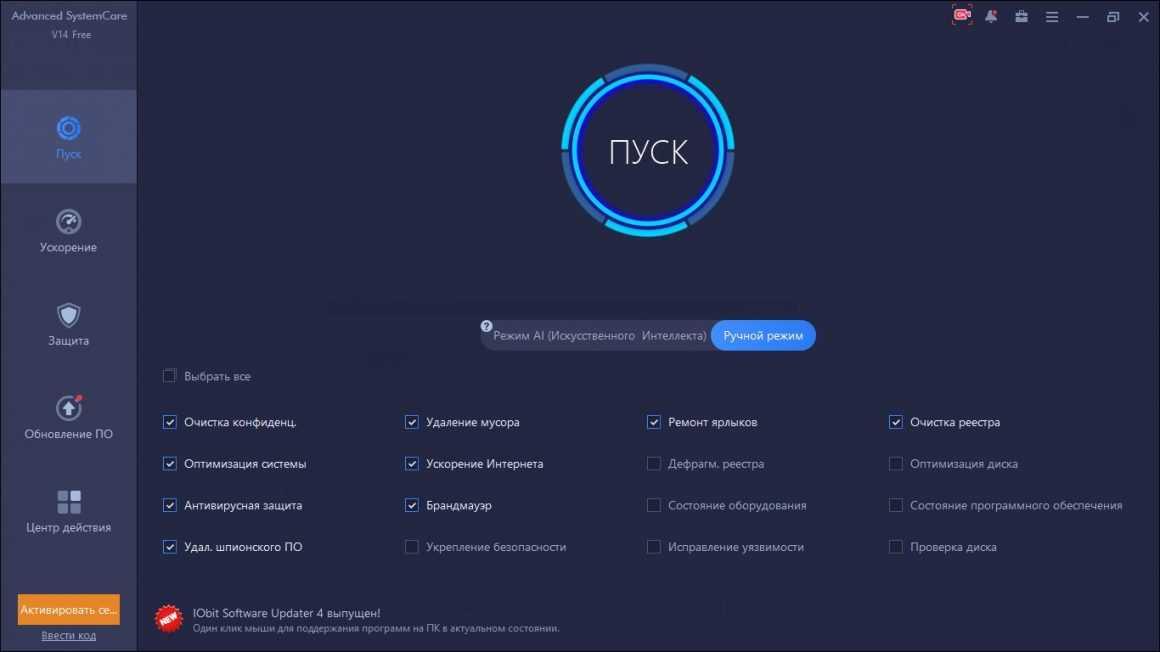Open the IObit Software Updater 4 announcement
The image size is (1160, 652).
[x=286, y=613]
